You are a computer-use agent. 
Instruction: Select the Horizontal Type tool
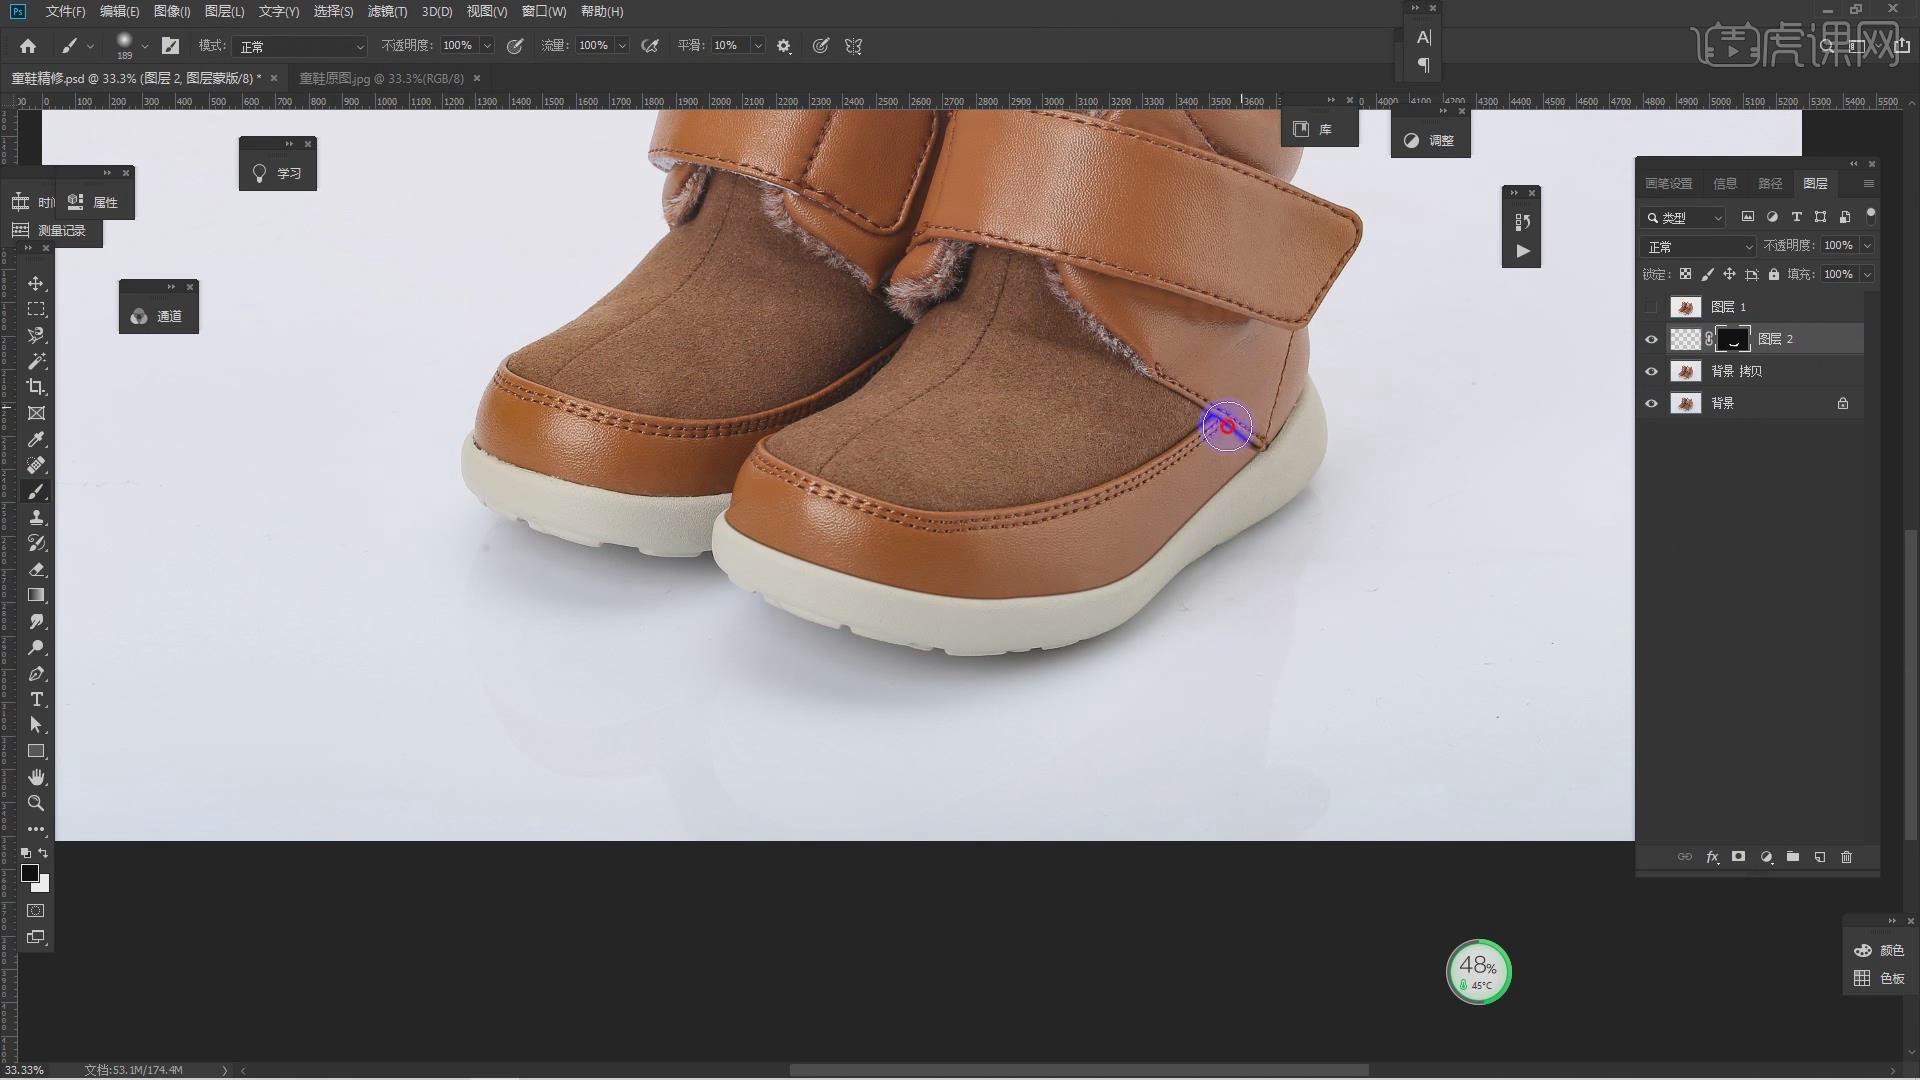36,699
